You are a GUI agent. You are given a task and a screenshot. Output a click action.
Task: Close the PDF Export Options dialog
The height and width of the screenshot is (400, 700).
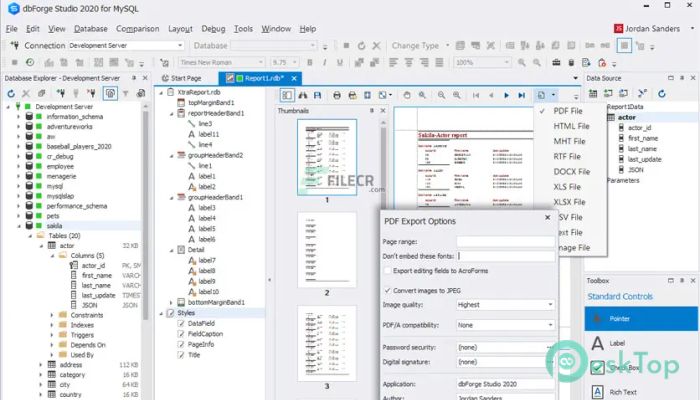(547, 217)
